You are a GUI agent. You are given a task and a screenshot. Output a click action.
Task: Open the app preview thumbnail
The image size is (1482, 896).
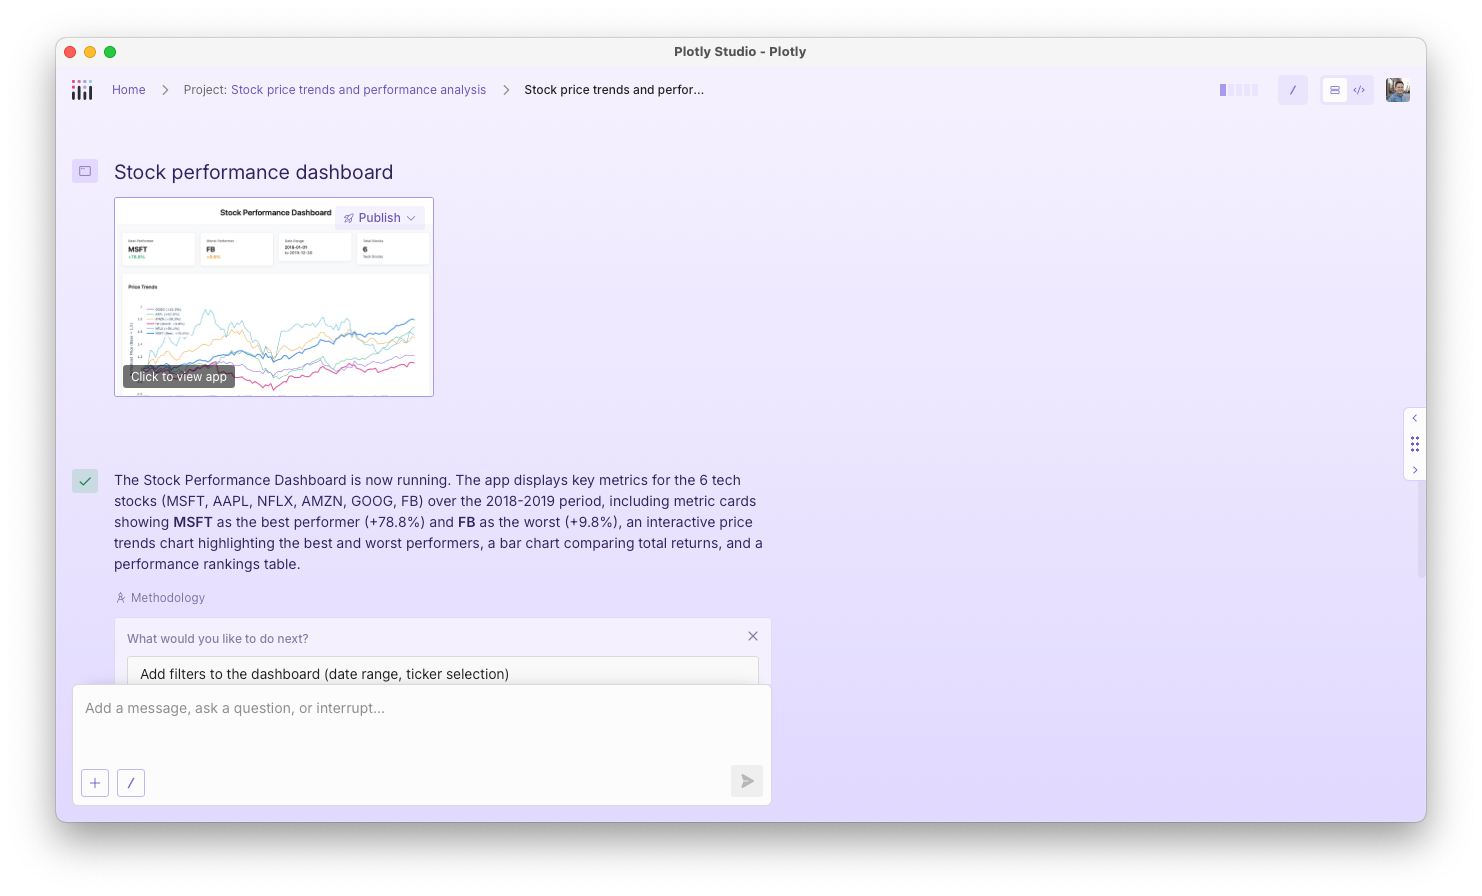click(x=274, y=297)
